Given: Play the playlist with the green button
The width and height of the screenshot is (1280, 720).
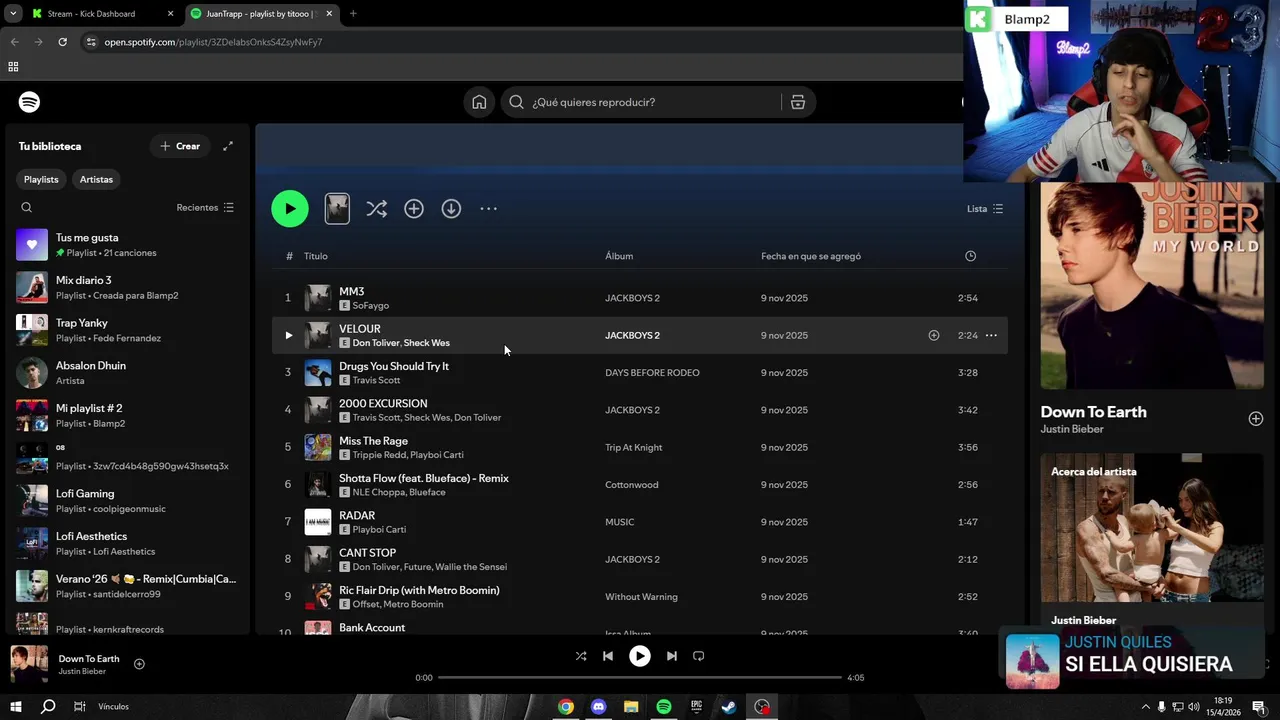Looking at the screenshot, I should point(290,209).
